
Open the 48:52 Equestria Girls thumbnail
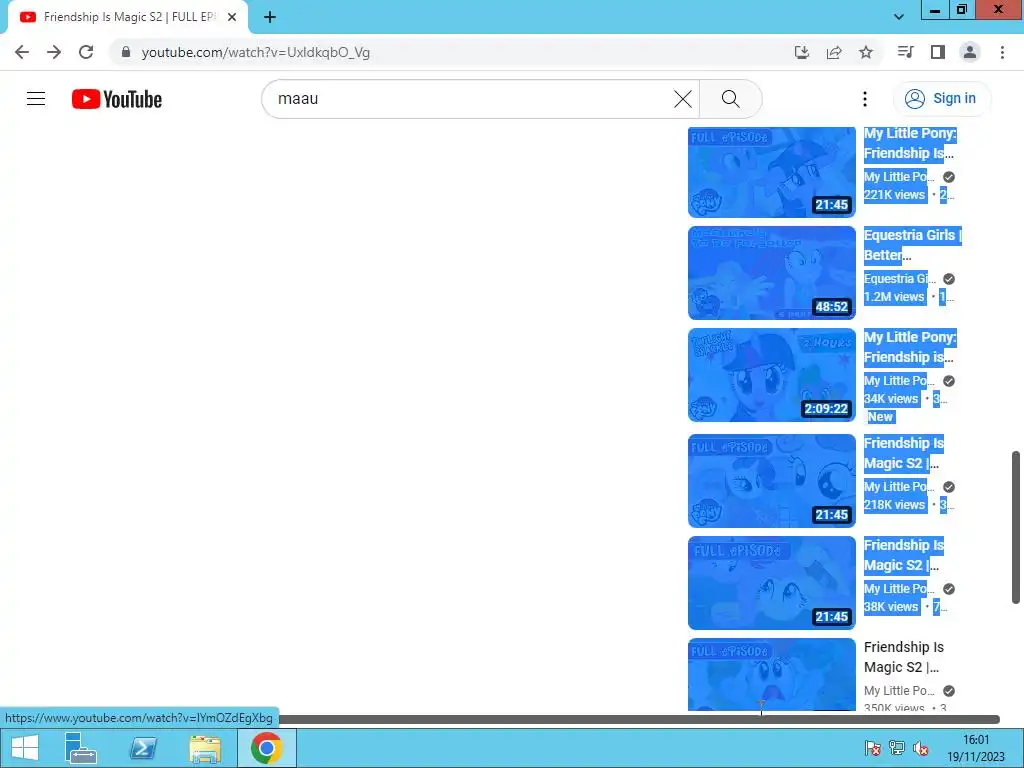click(x=771, y=273)
